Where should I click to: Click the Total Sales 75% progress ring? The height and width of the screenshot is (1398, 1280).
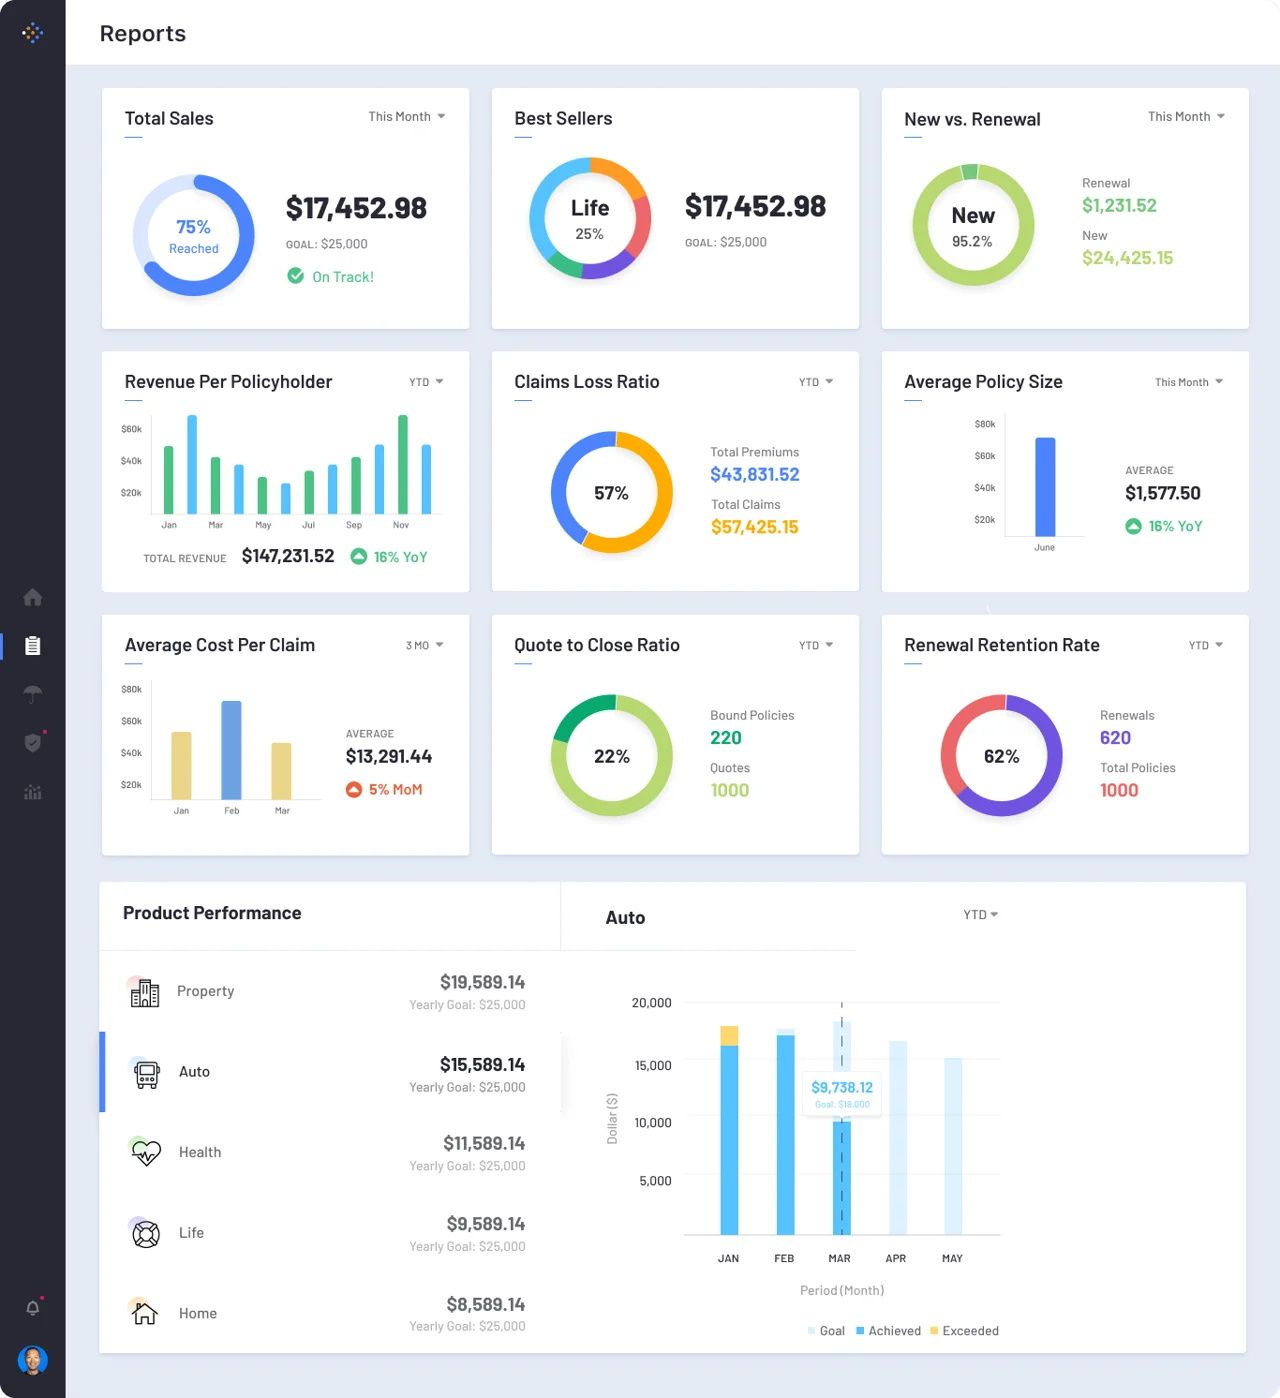coord(193,236)
